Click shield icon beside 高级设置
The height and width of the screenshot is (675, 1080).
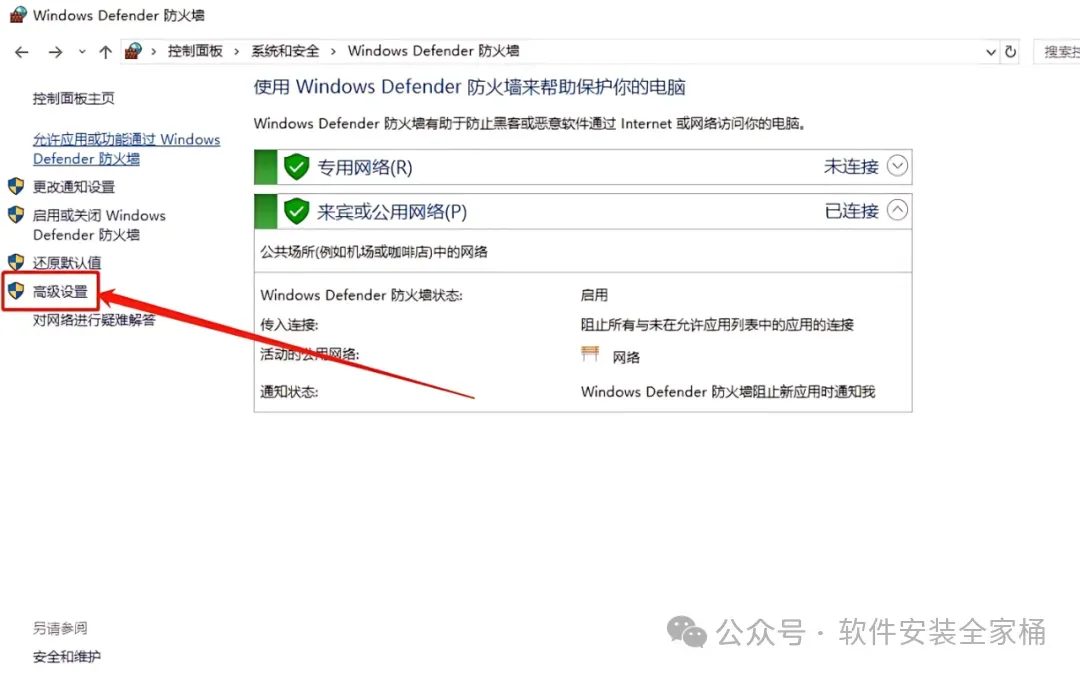[x=16, y=291]
